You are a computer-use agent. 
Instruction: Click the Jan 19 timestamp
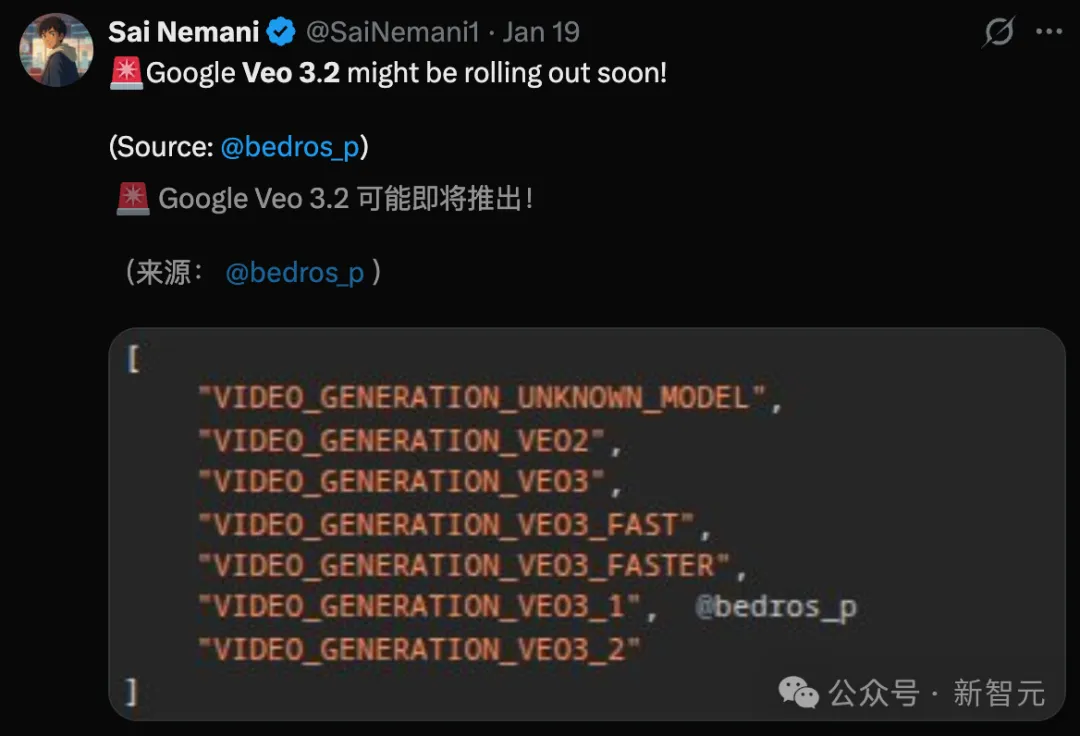pyautogui.click(x=541, y=32)
